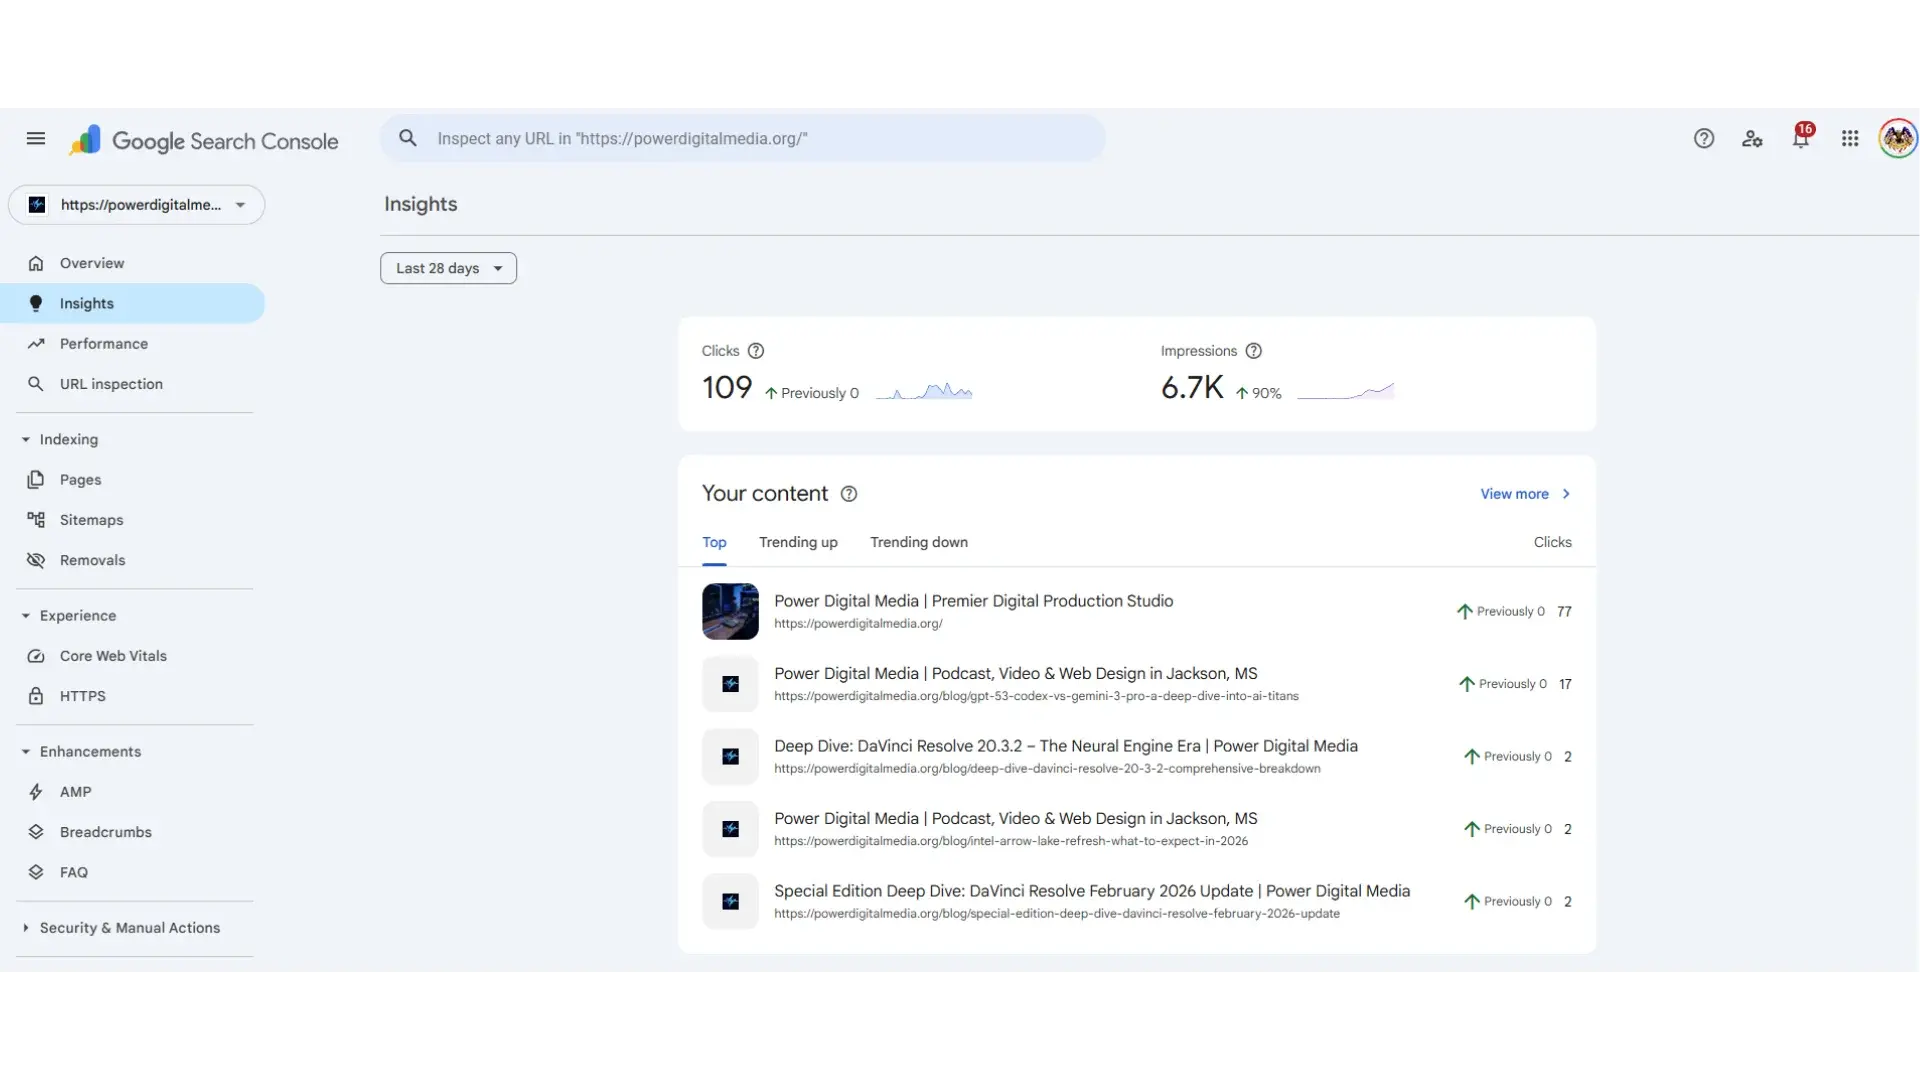Image resolution: width=1920 pixels, height=1080 pixels.
Task: Open the Last 28 days date selector
Action: click(x=447, y=268)
